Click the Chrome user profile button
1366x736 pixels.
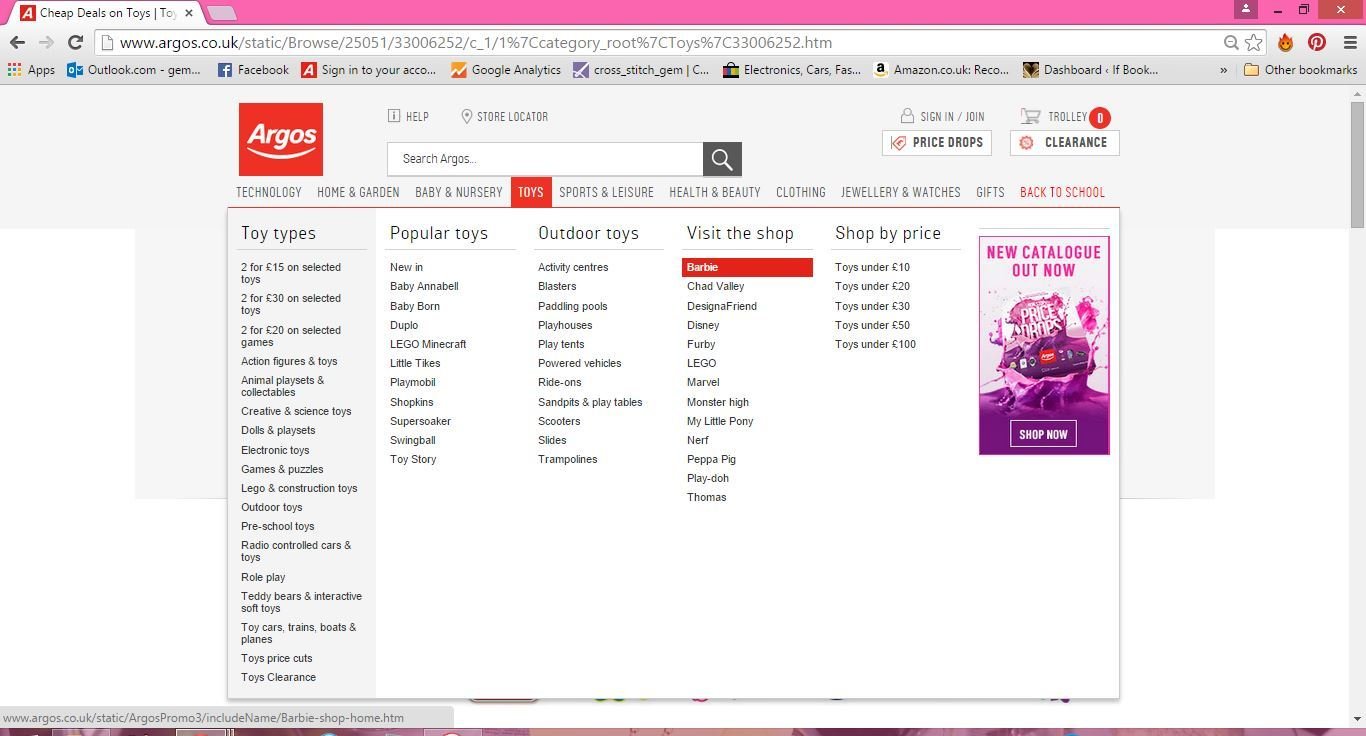[x=1245, y=9]
